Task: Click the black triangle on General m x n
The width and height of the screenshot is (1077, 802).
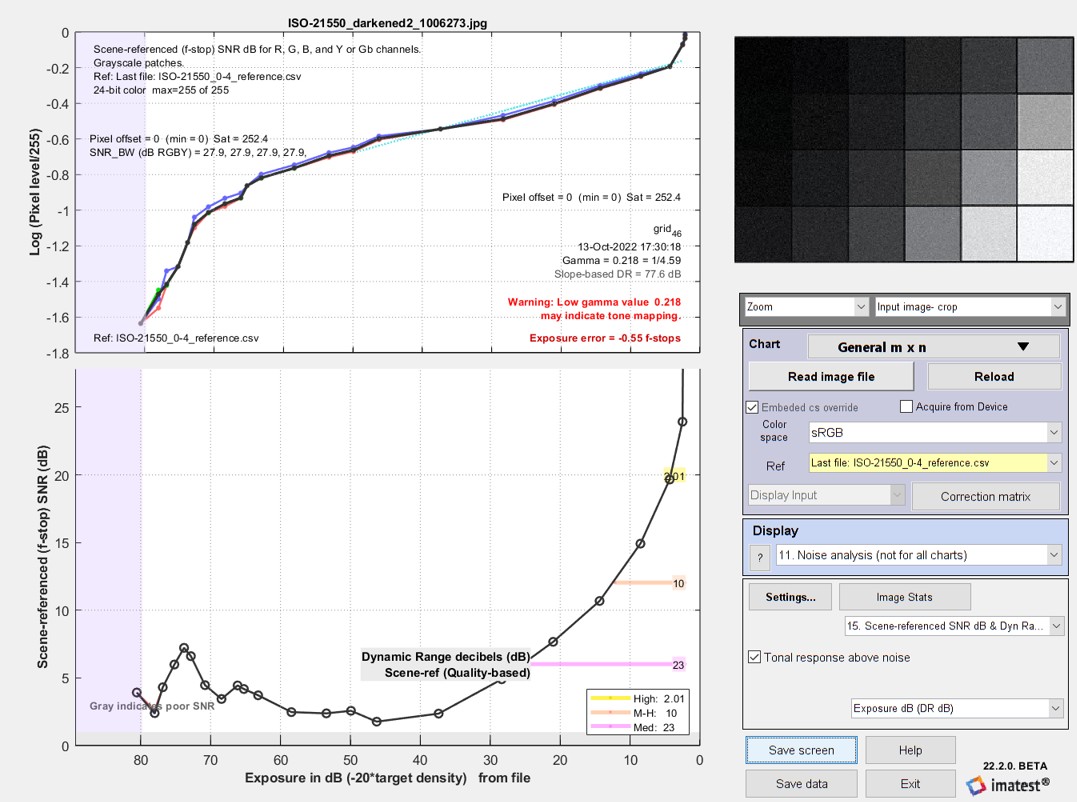Action: (1023, 347)
